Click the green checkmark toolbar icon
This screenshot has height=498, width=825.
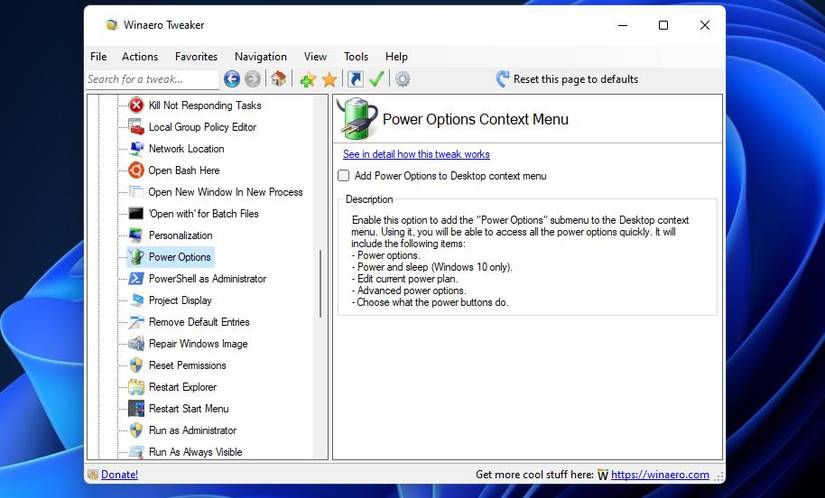(376, 79)
